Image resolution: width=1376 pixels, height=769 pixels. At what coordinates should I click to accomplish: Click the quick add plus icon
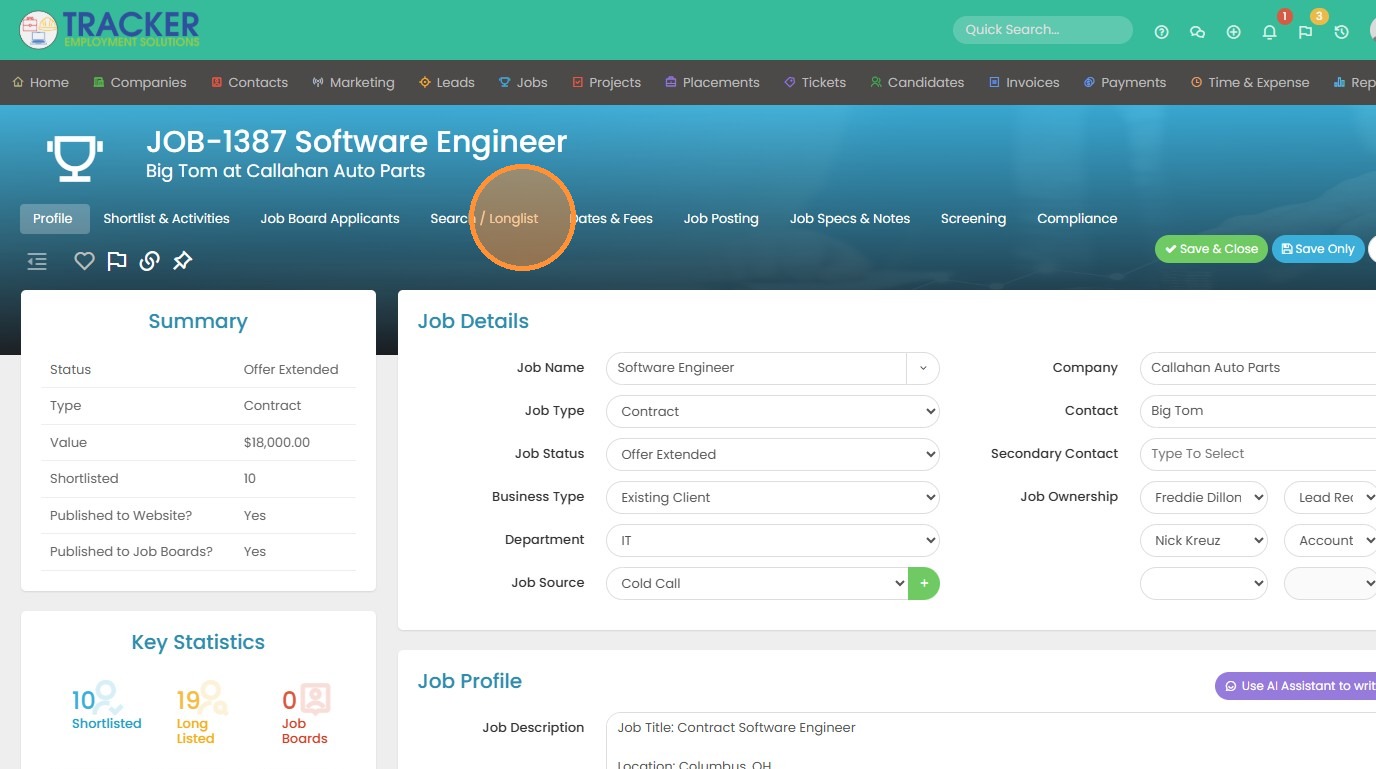tap(1233, 32)
